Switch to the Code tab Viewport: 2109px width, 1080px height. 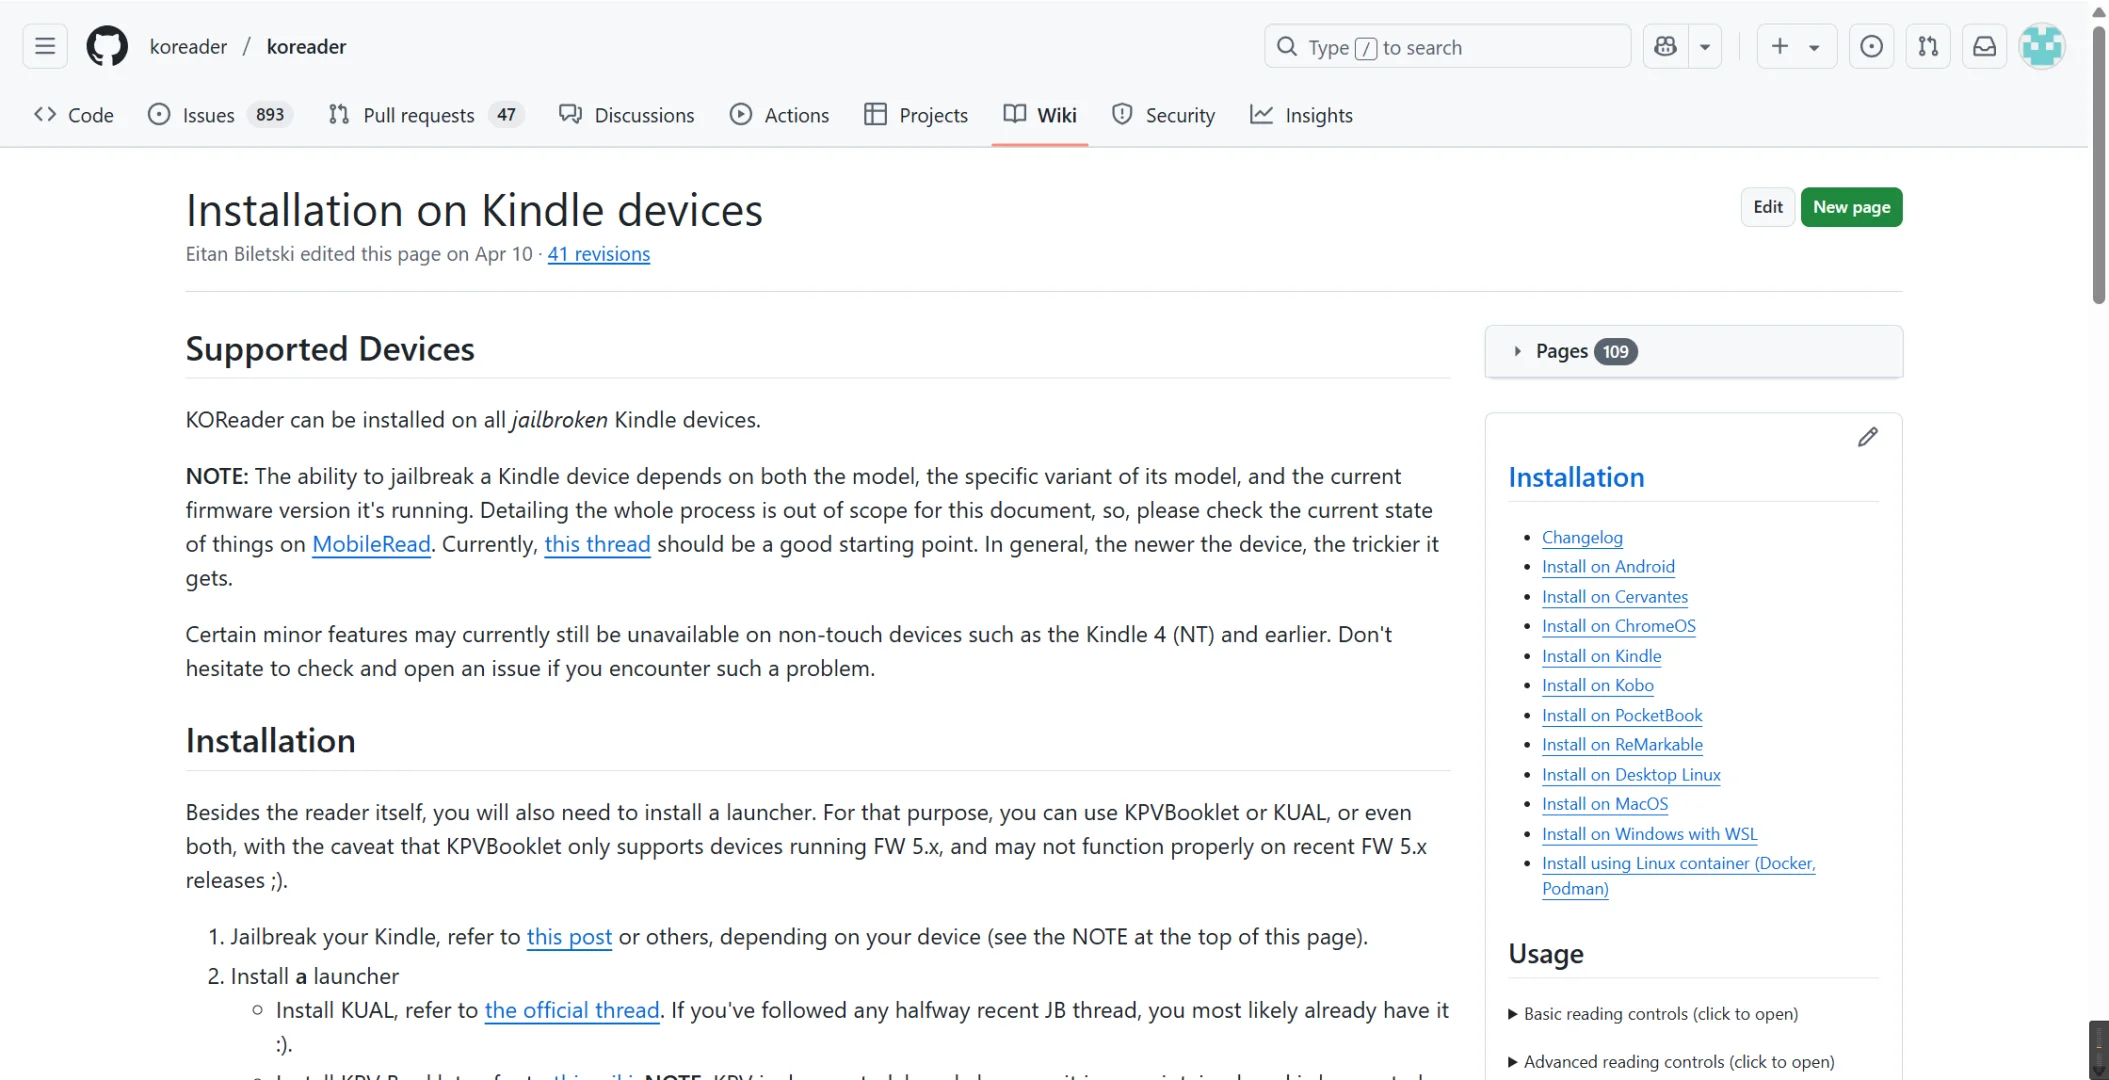pos(74,115)
